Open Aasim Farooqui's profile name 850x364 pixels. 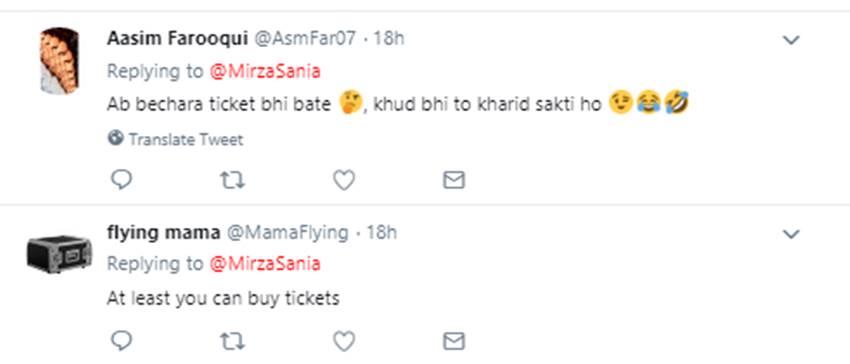coord(177,39)
